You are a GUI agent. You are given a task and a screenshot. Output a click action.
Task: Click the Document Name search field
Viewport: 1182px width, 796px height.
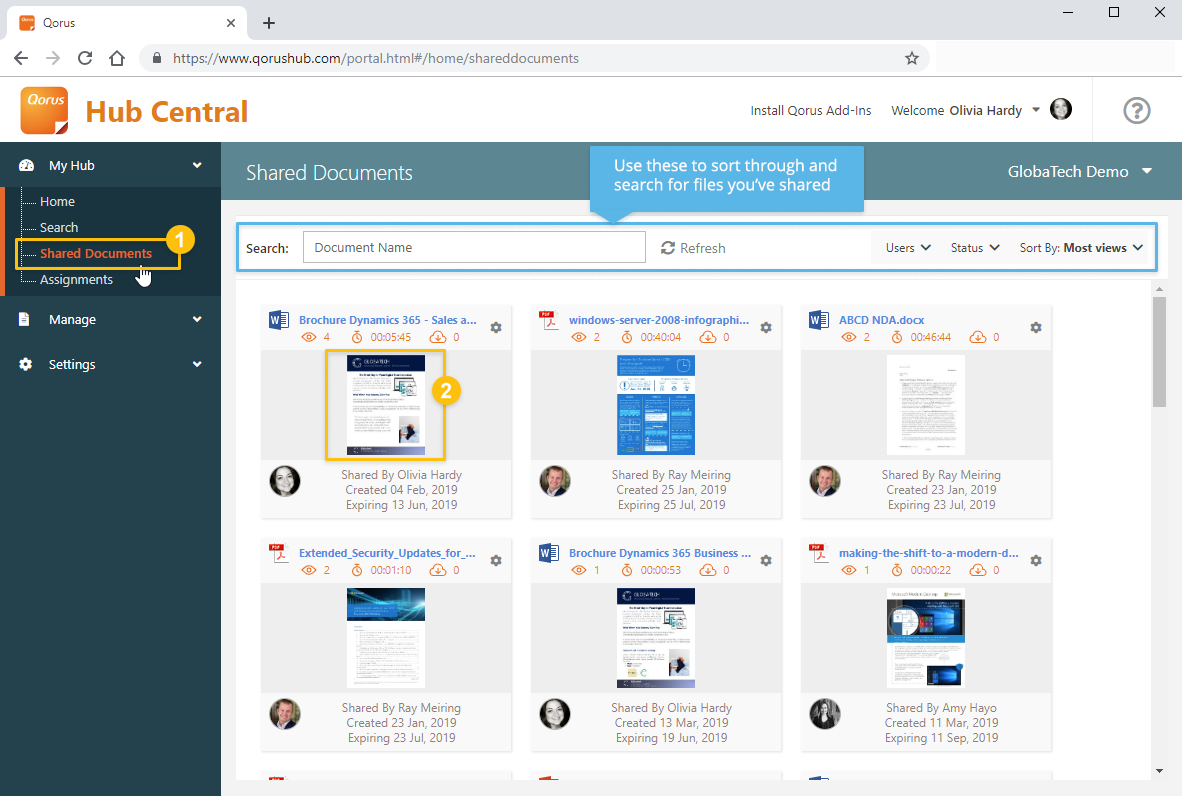click(x=474, y=247)
